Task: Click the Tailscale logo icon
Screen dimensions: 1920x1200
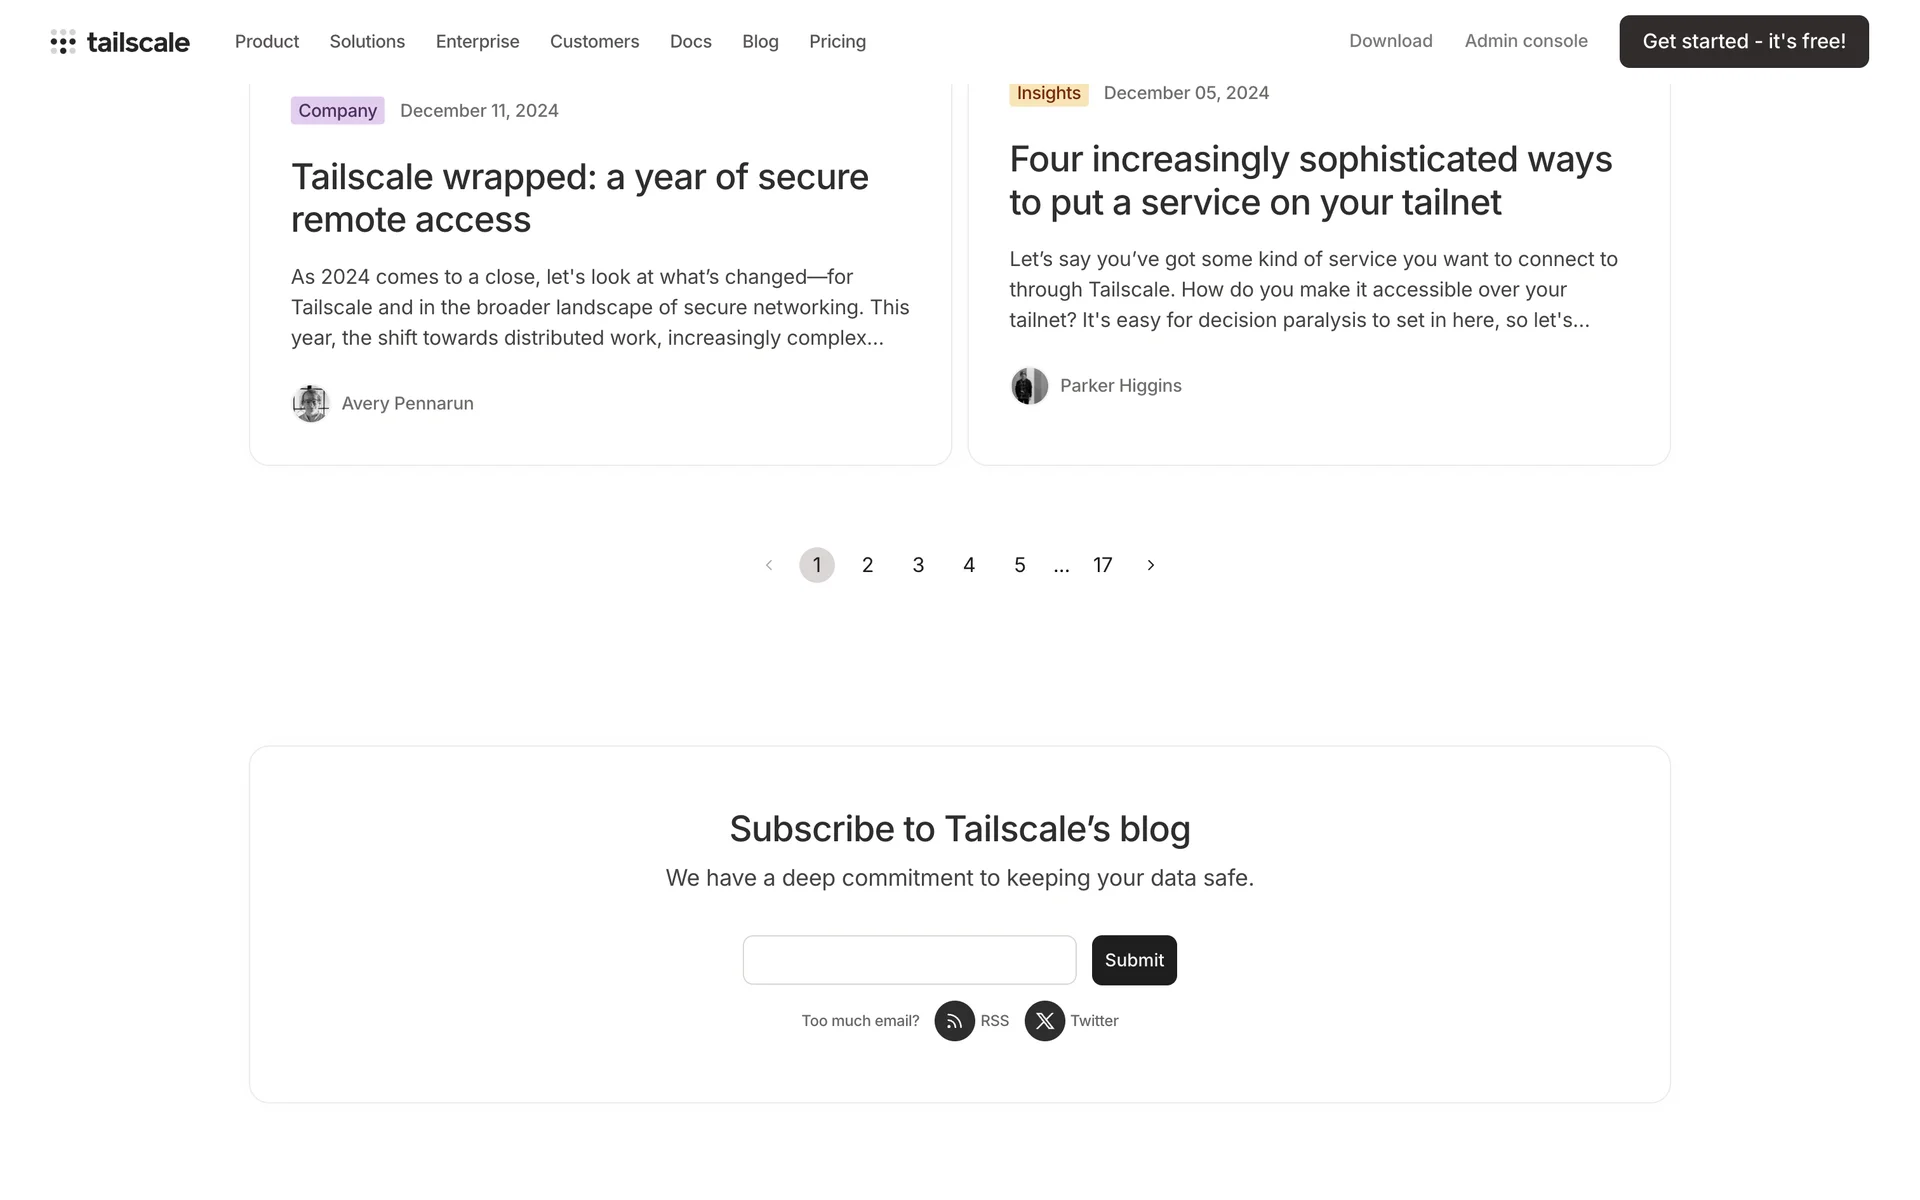Action: click(63, 42)
